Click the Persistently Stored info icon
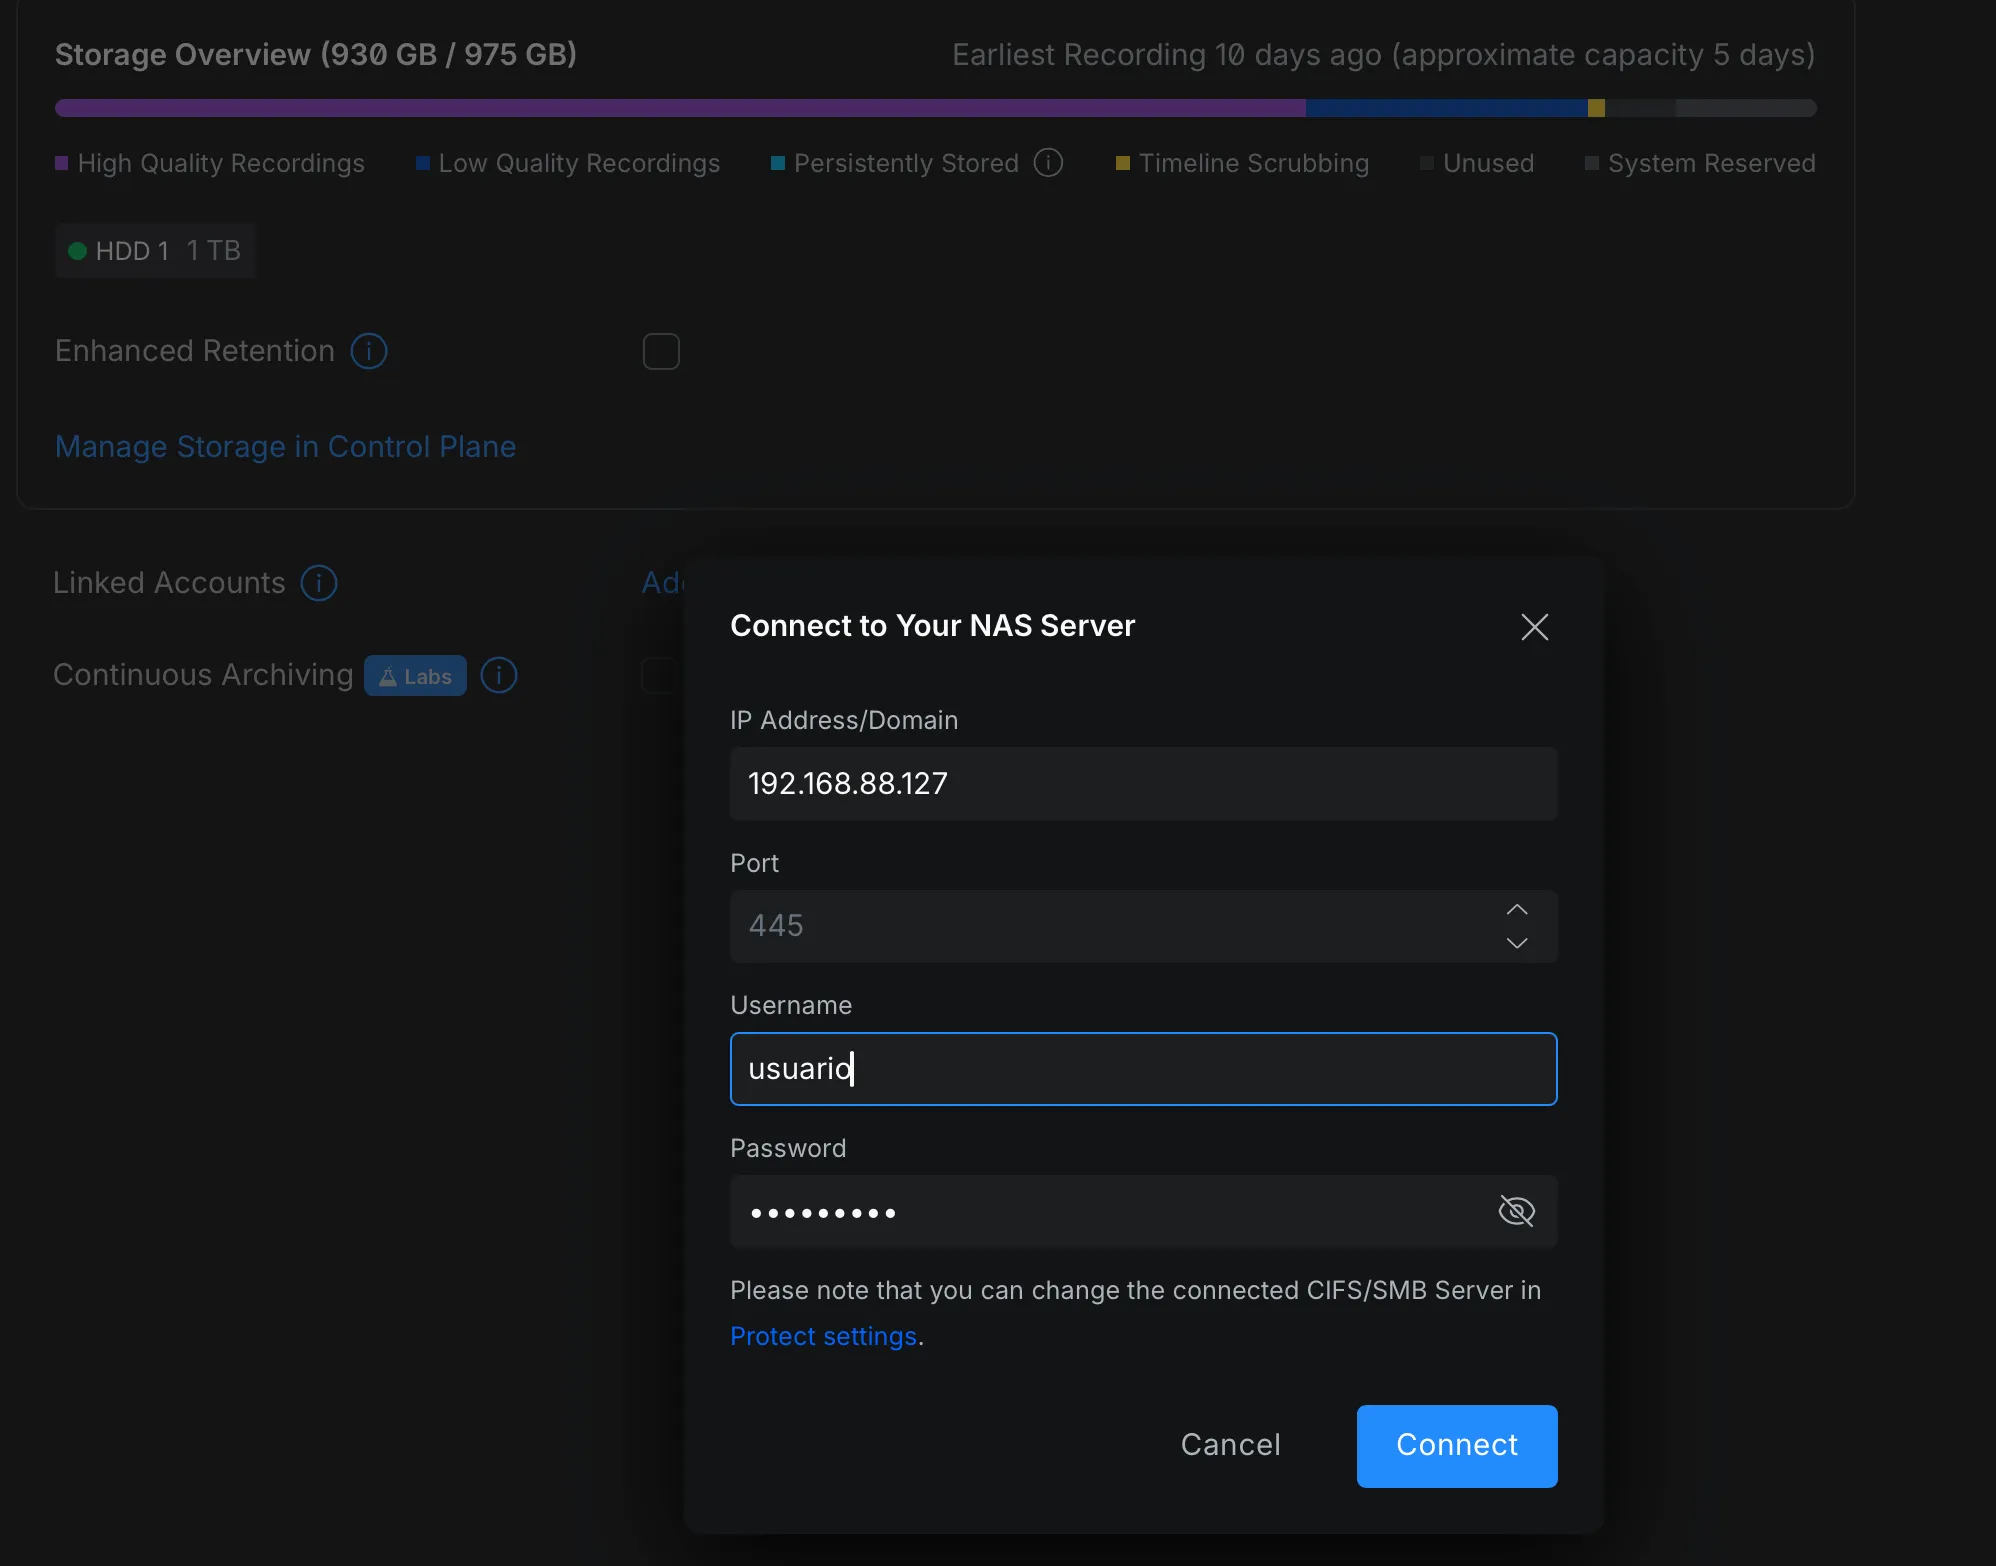The image size is (1996, 1566). 1048,162
